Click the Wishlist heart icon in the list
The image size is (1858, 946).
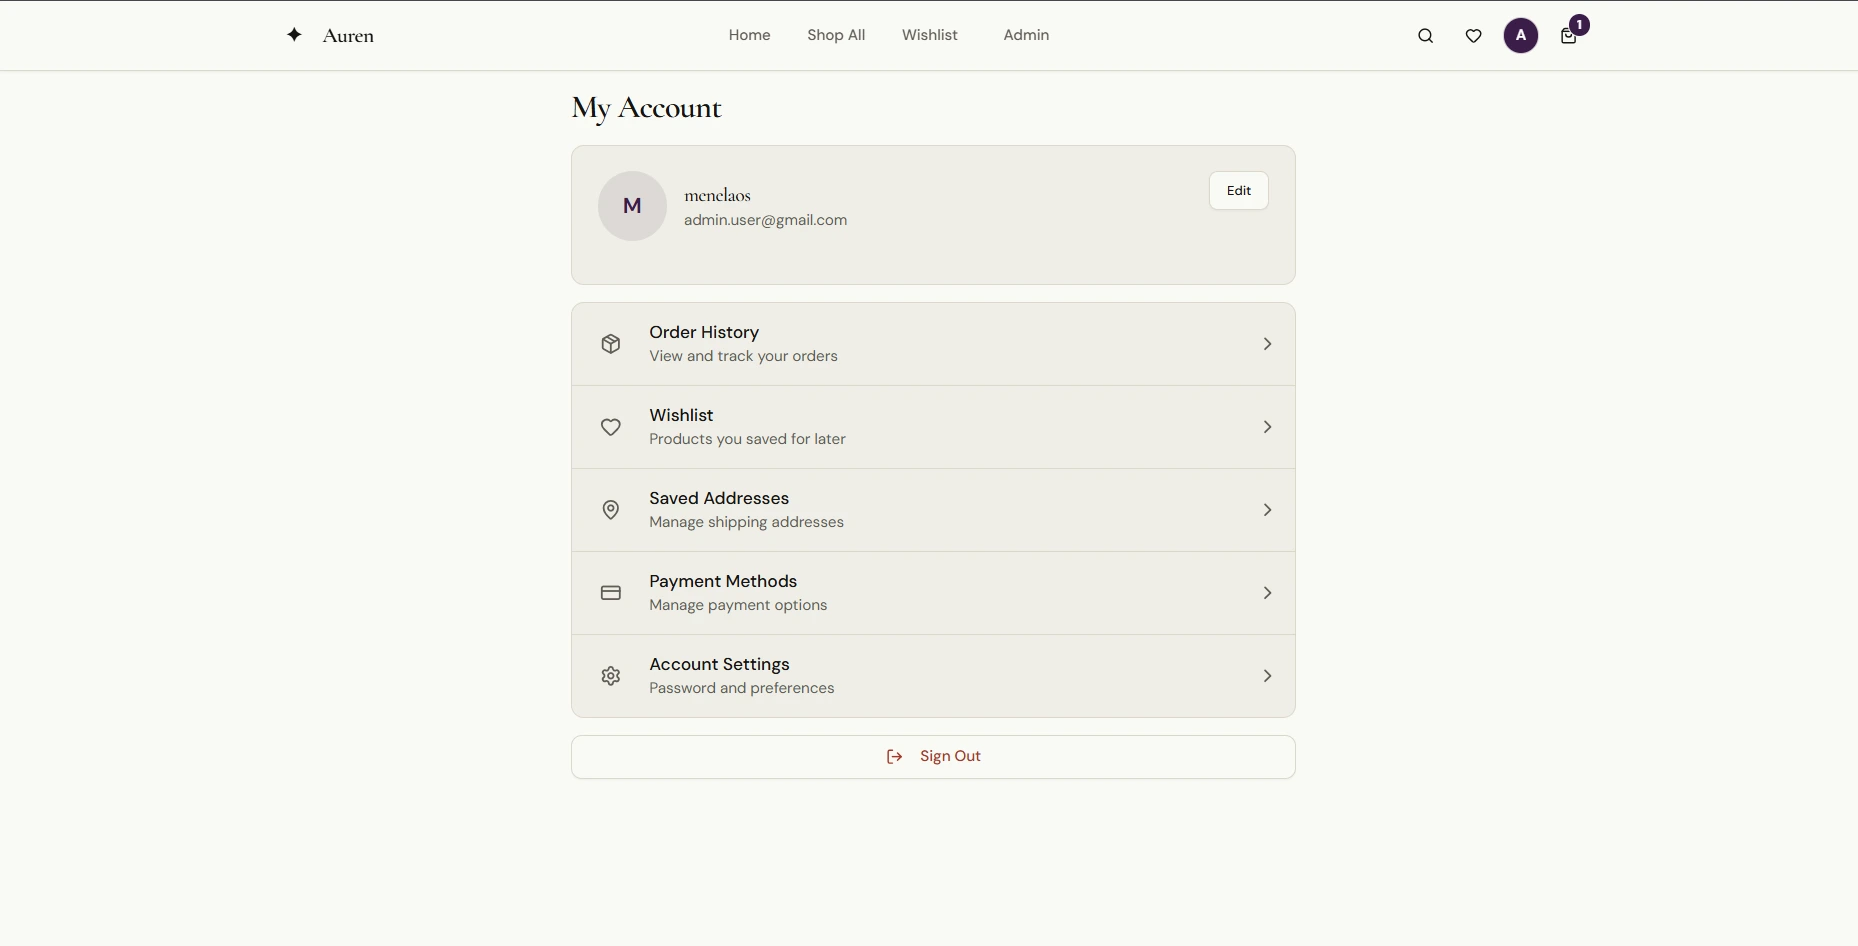tap(610, 427)
